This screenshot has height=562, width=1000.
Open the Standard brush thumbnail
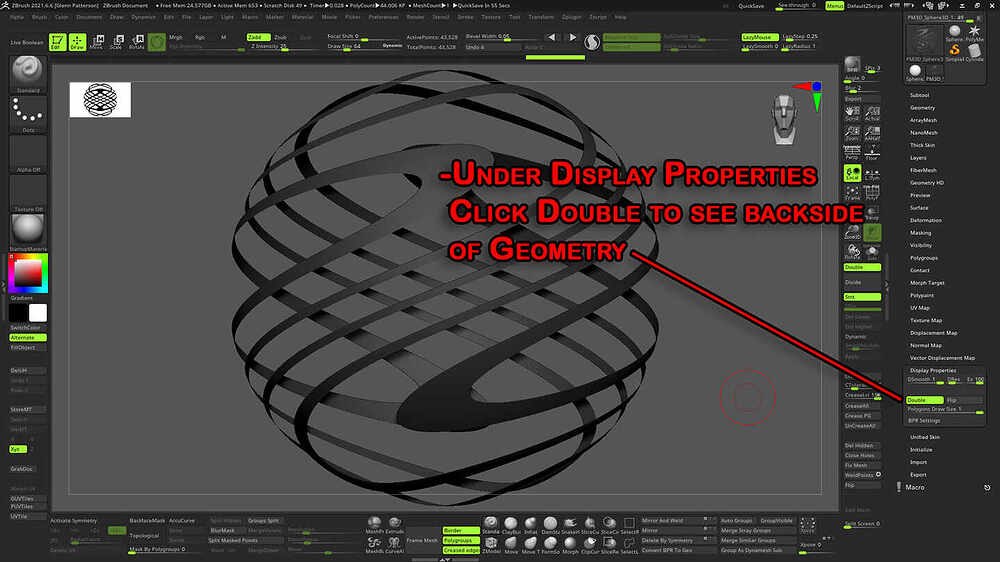27,74
